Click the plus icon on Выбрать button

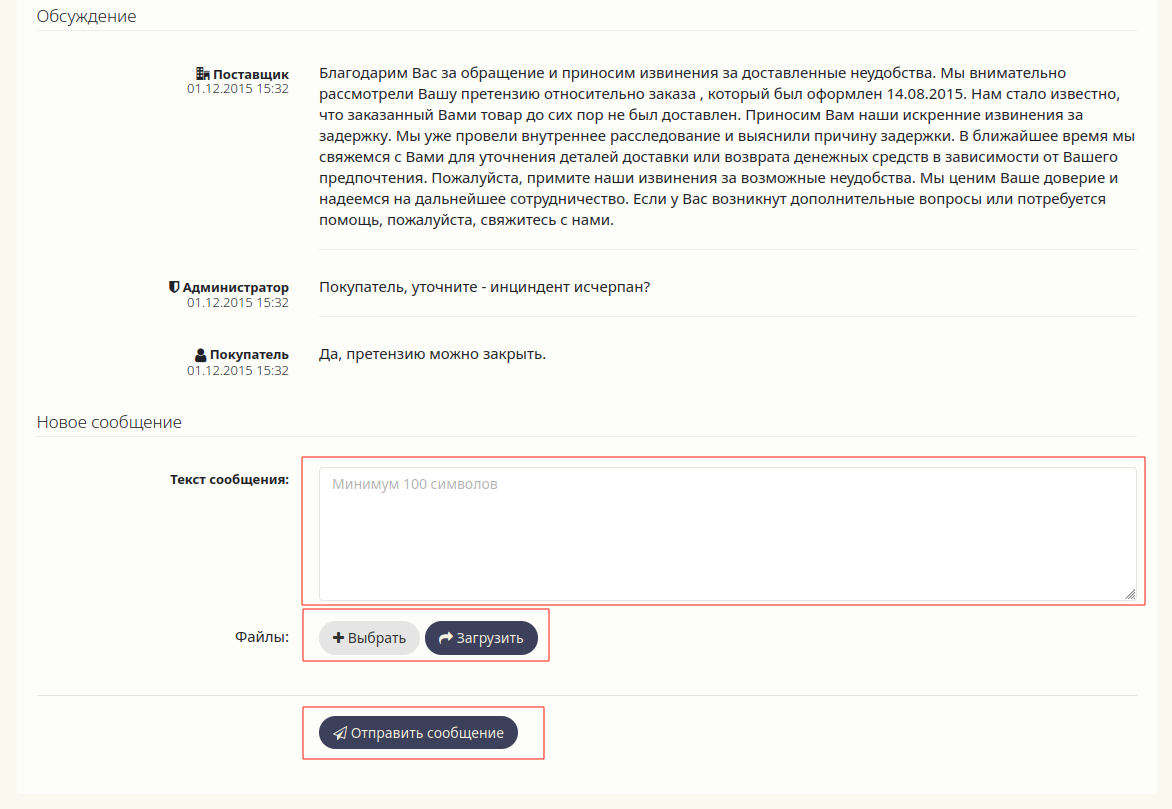tap(339, 638)
